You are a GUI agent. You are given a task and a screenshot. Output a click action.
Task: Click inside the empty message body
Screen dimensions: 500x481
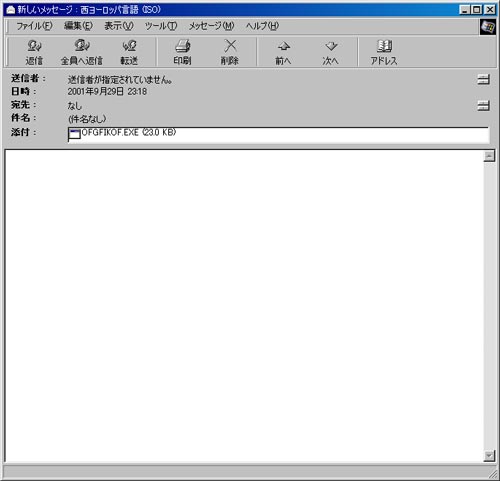pos(244,306)
